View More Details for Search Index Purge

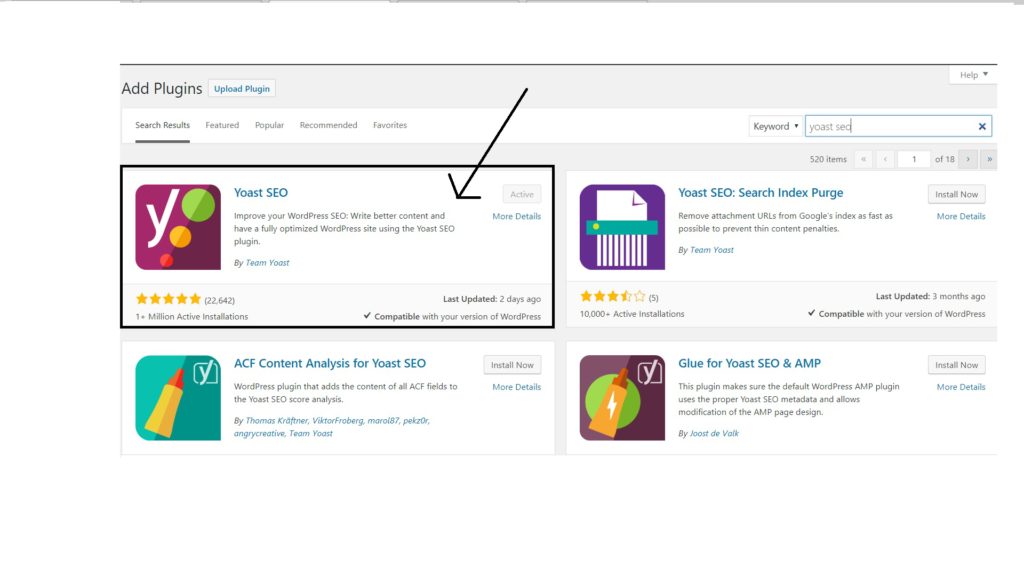[x=961, y=216]
